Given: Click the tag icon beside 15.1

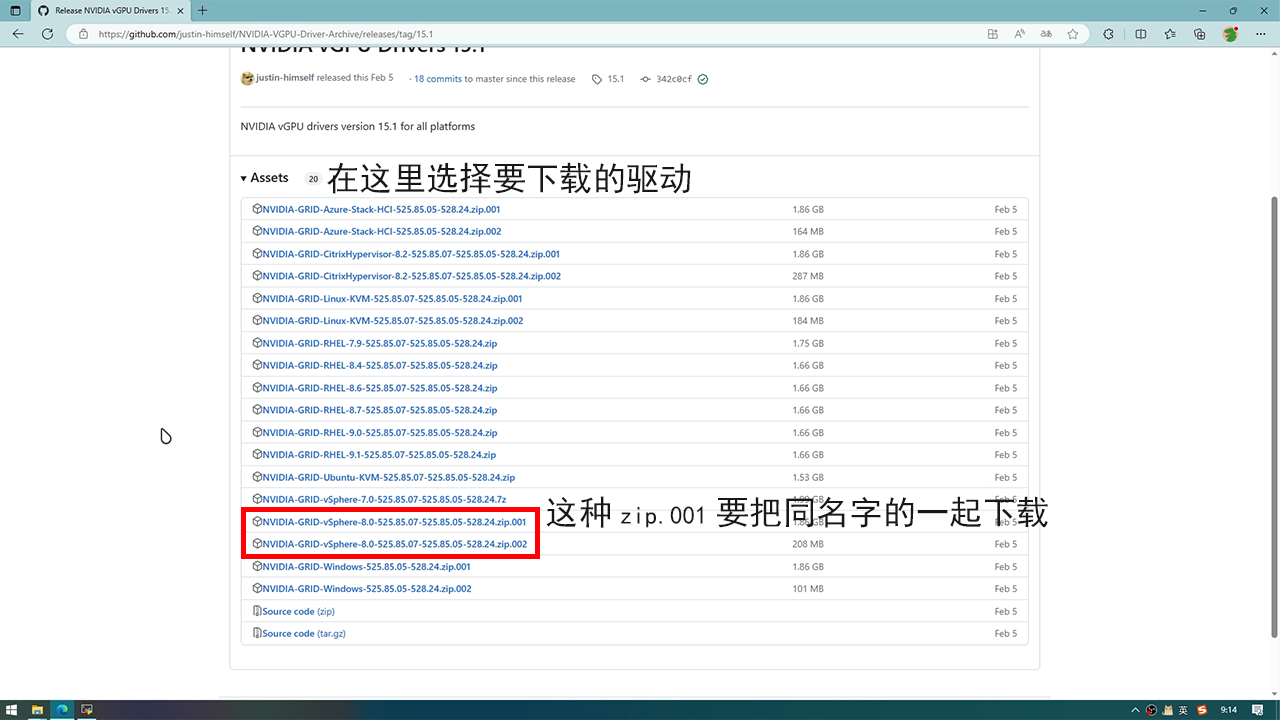Looking at the screenshot, I should (597, 79).
